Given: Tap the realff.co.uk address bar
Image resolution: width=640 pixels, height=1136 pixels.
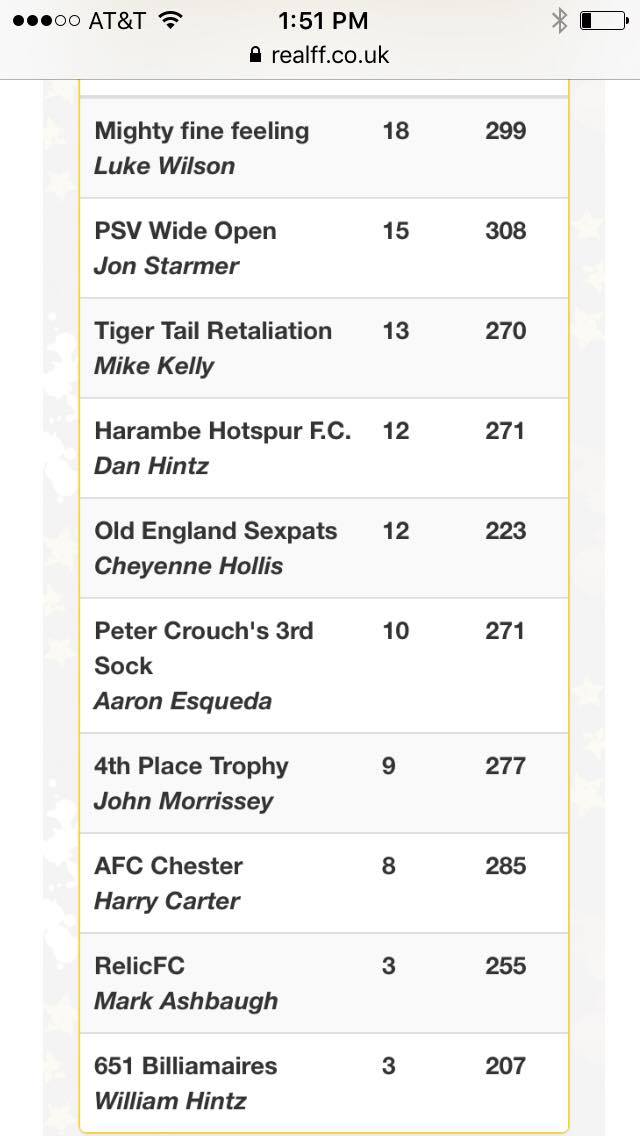Looking at the screenshot, I should 320,55.
